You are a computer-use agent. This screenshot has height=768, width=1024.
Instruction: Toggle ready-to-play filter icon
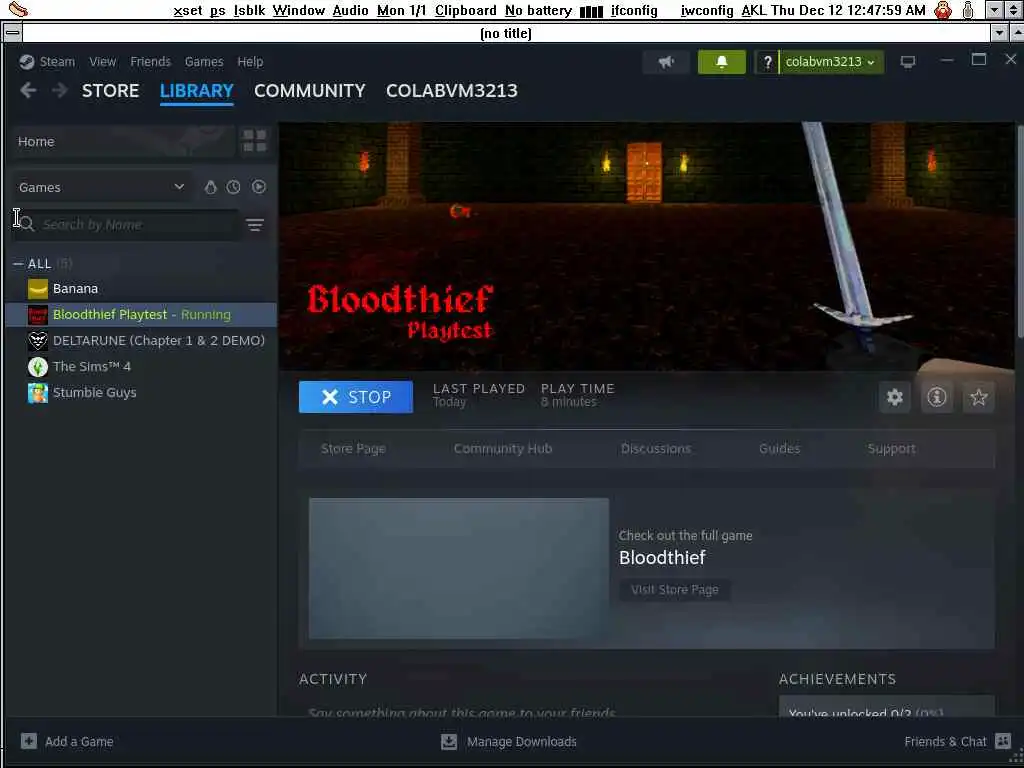pos(259,187)
